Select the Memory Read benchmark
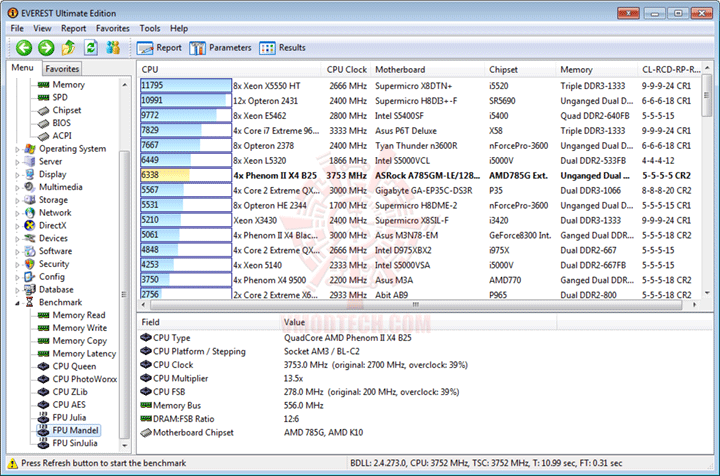The width and height of the screenshot is (720, 476). click(79, 315)
